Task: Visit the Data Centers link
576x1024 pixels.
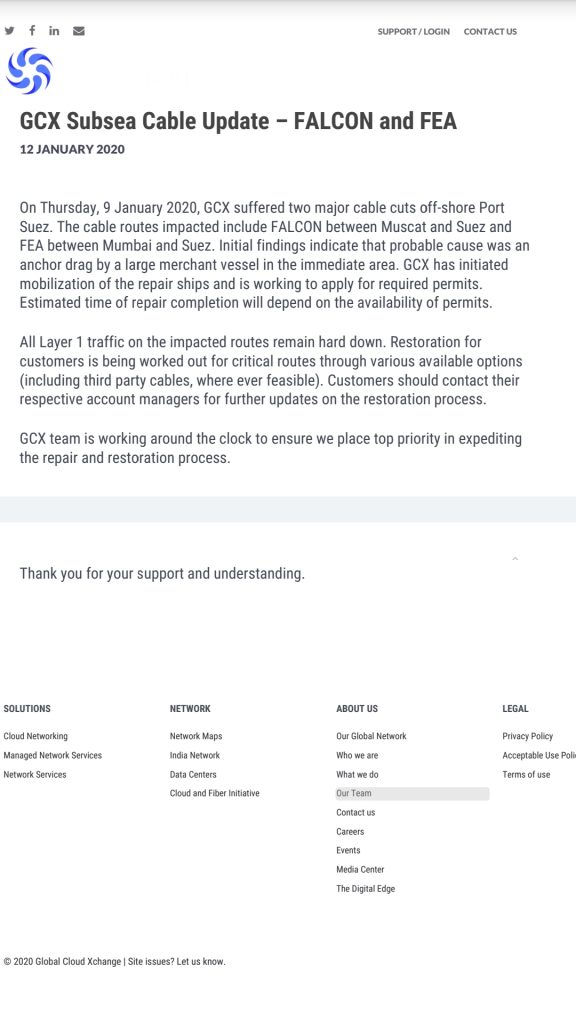Action: 193,775
